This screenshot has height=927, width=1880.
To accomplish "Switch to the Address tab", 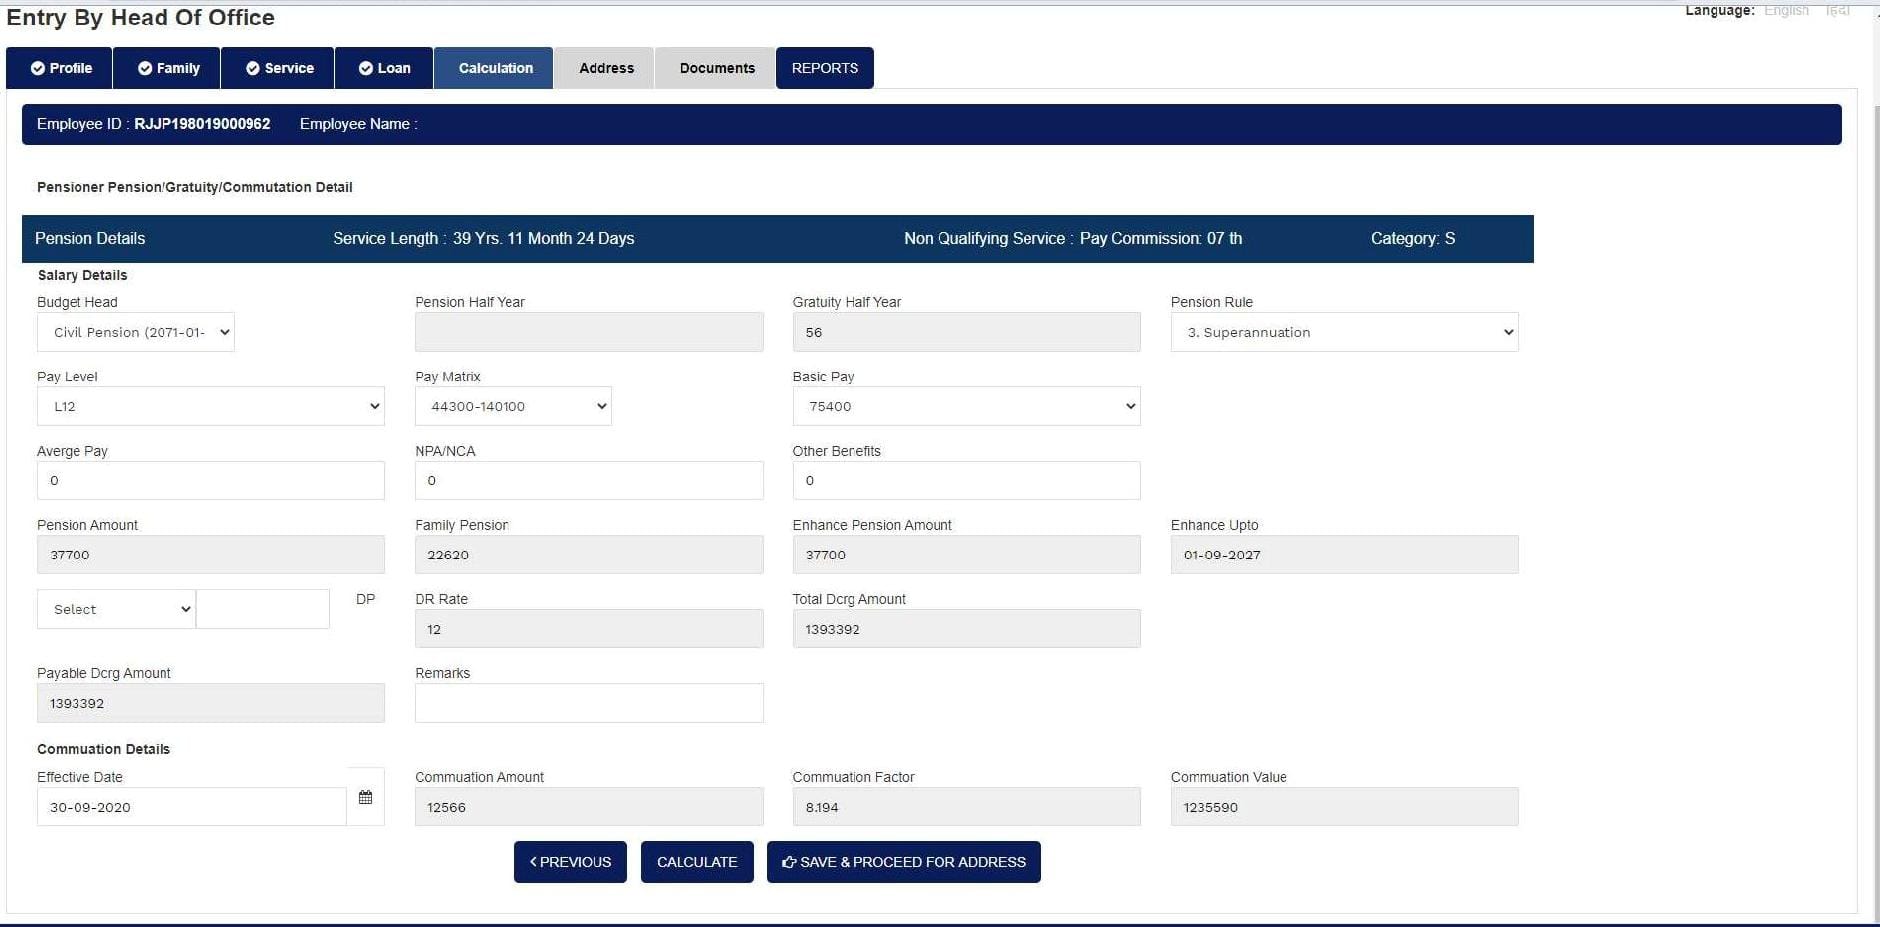I will [605, 68].
